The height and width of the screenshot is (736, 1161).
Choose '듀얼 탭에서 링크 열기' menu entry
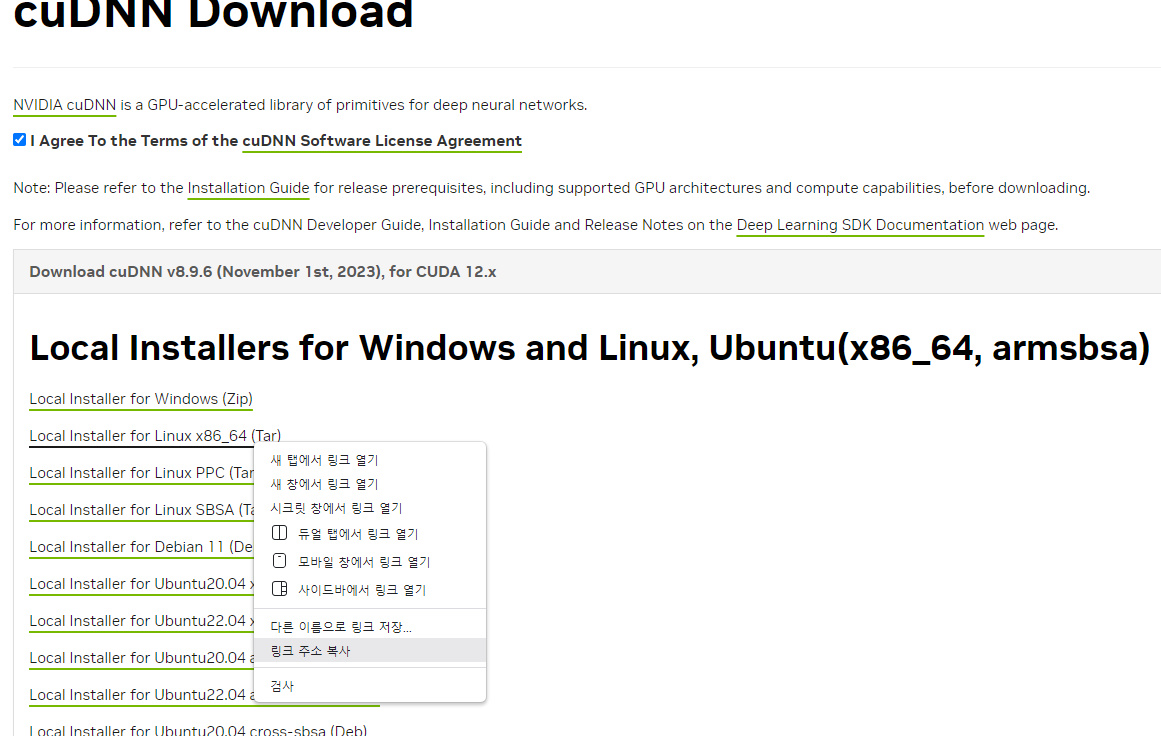point(370,534)
